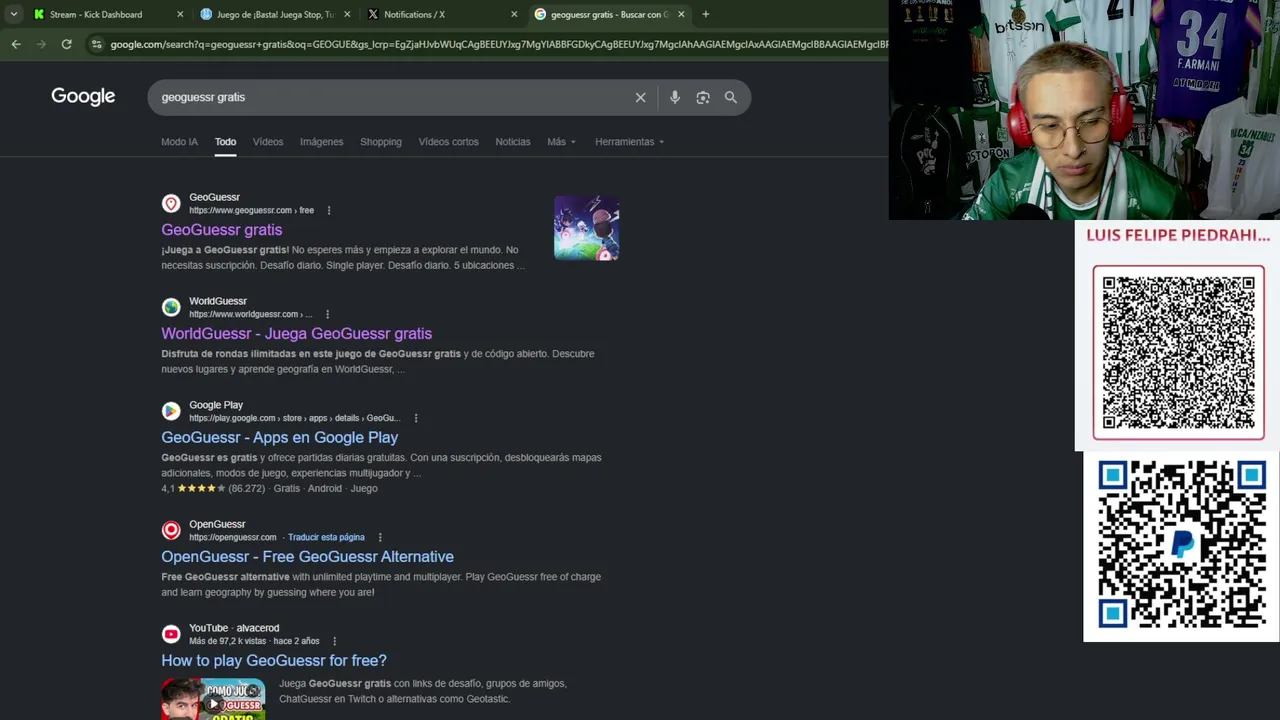1280x720 pixels.
Task: Go back to the previous page
Action: tap(16, 44)
